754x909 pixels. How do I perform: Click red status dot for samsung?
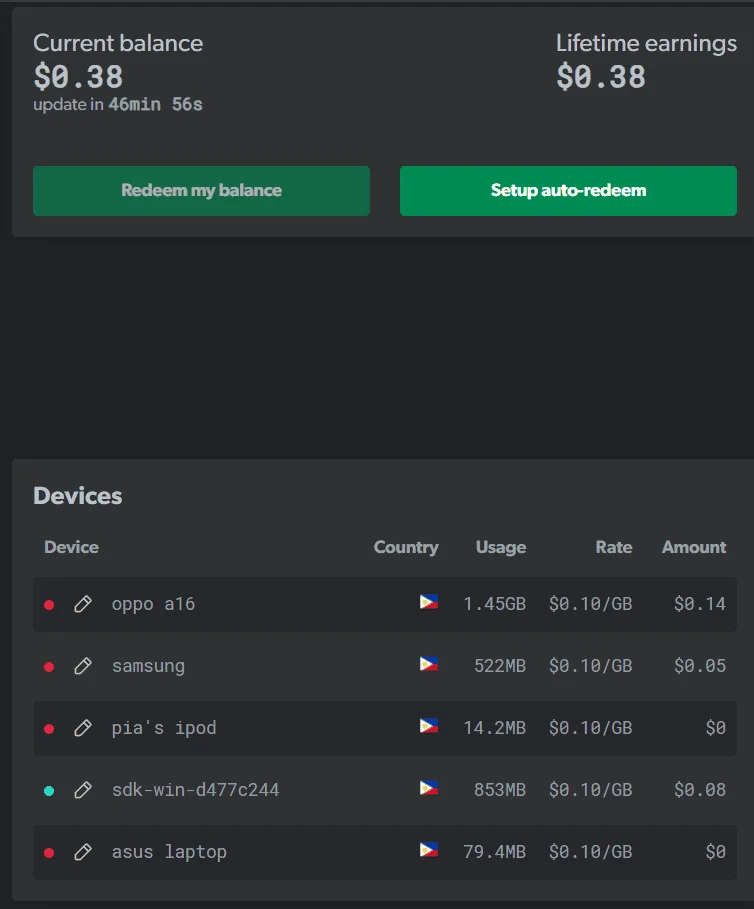click(49, 667)
